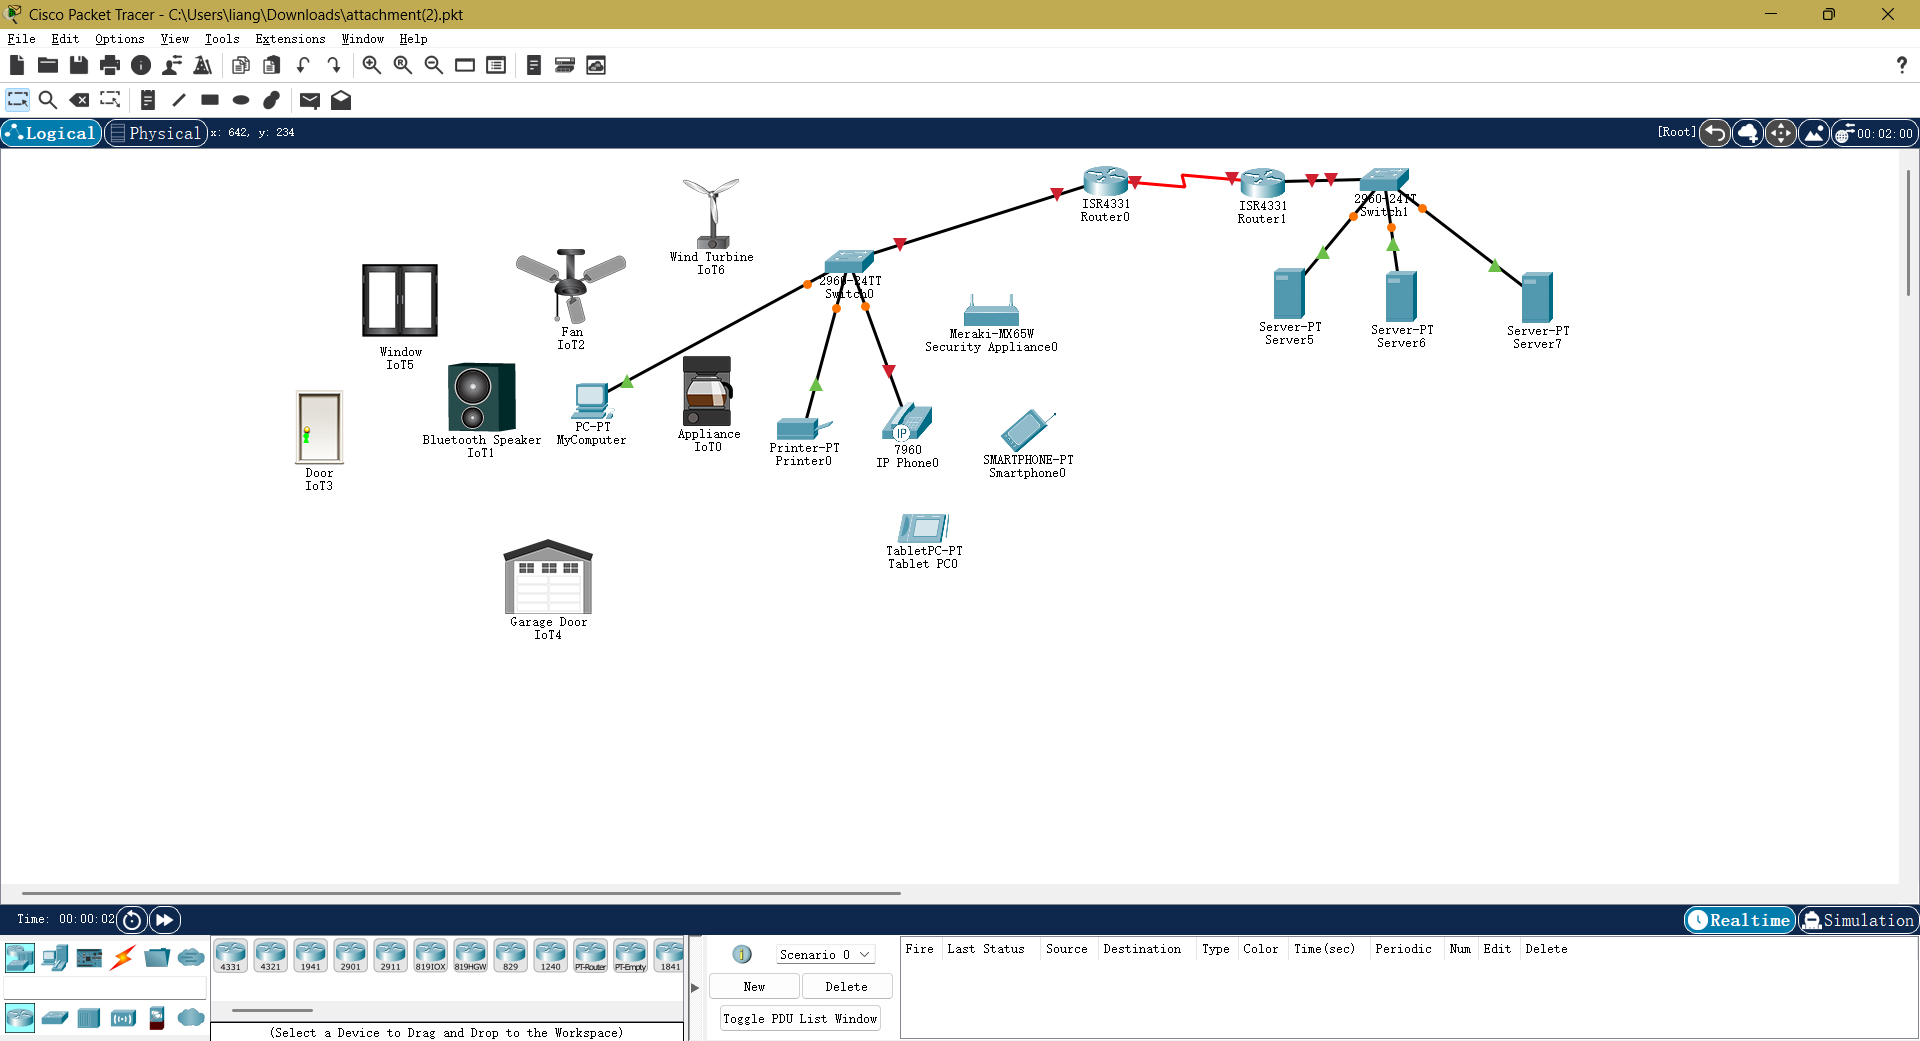Click the Add Simple PDU envelope tool
Viewport: 1920px width, 1041px height.
[309, 100]
